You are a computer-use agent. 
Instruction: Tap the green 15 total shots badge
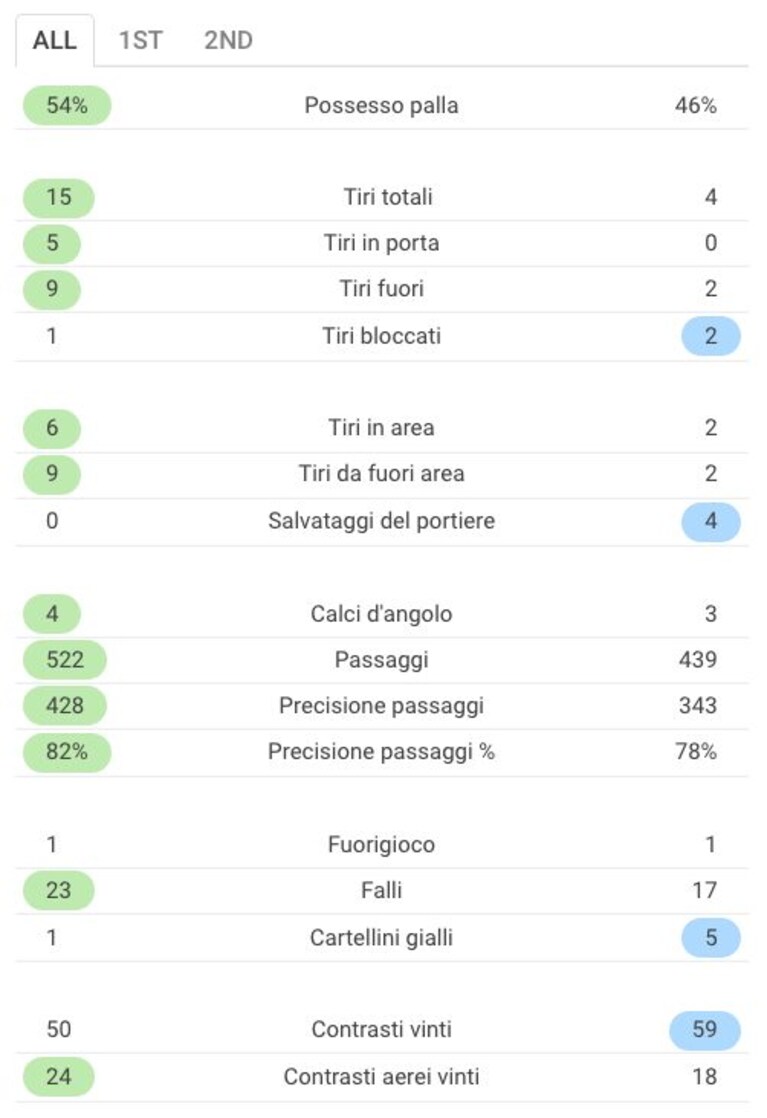(58, 198)
